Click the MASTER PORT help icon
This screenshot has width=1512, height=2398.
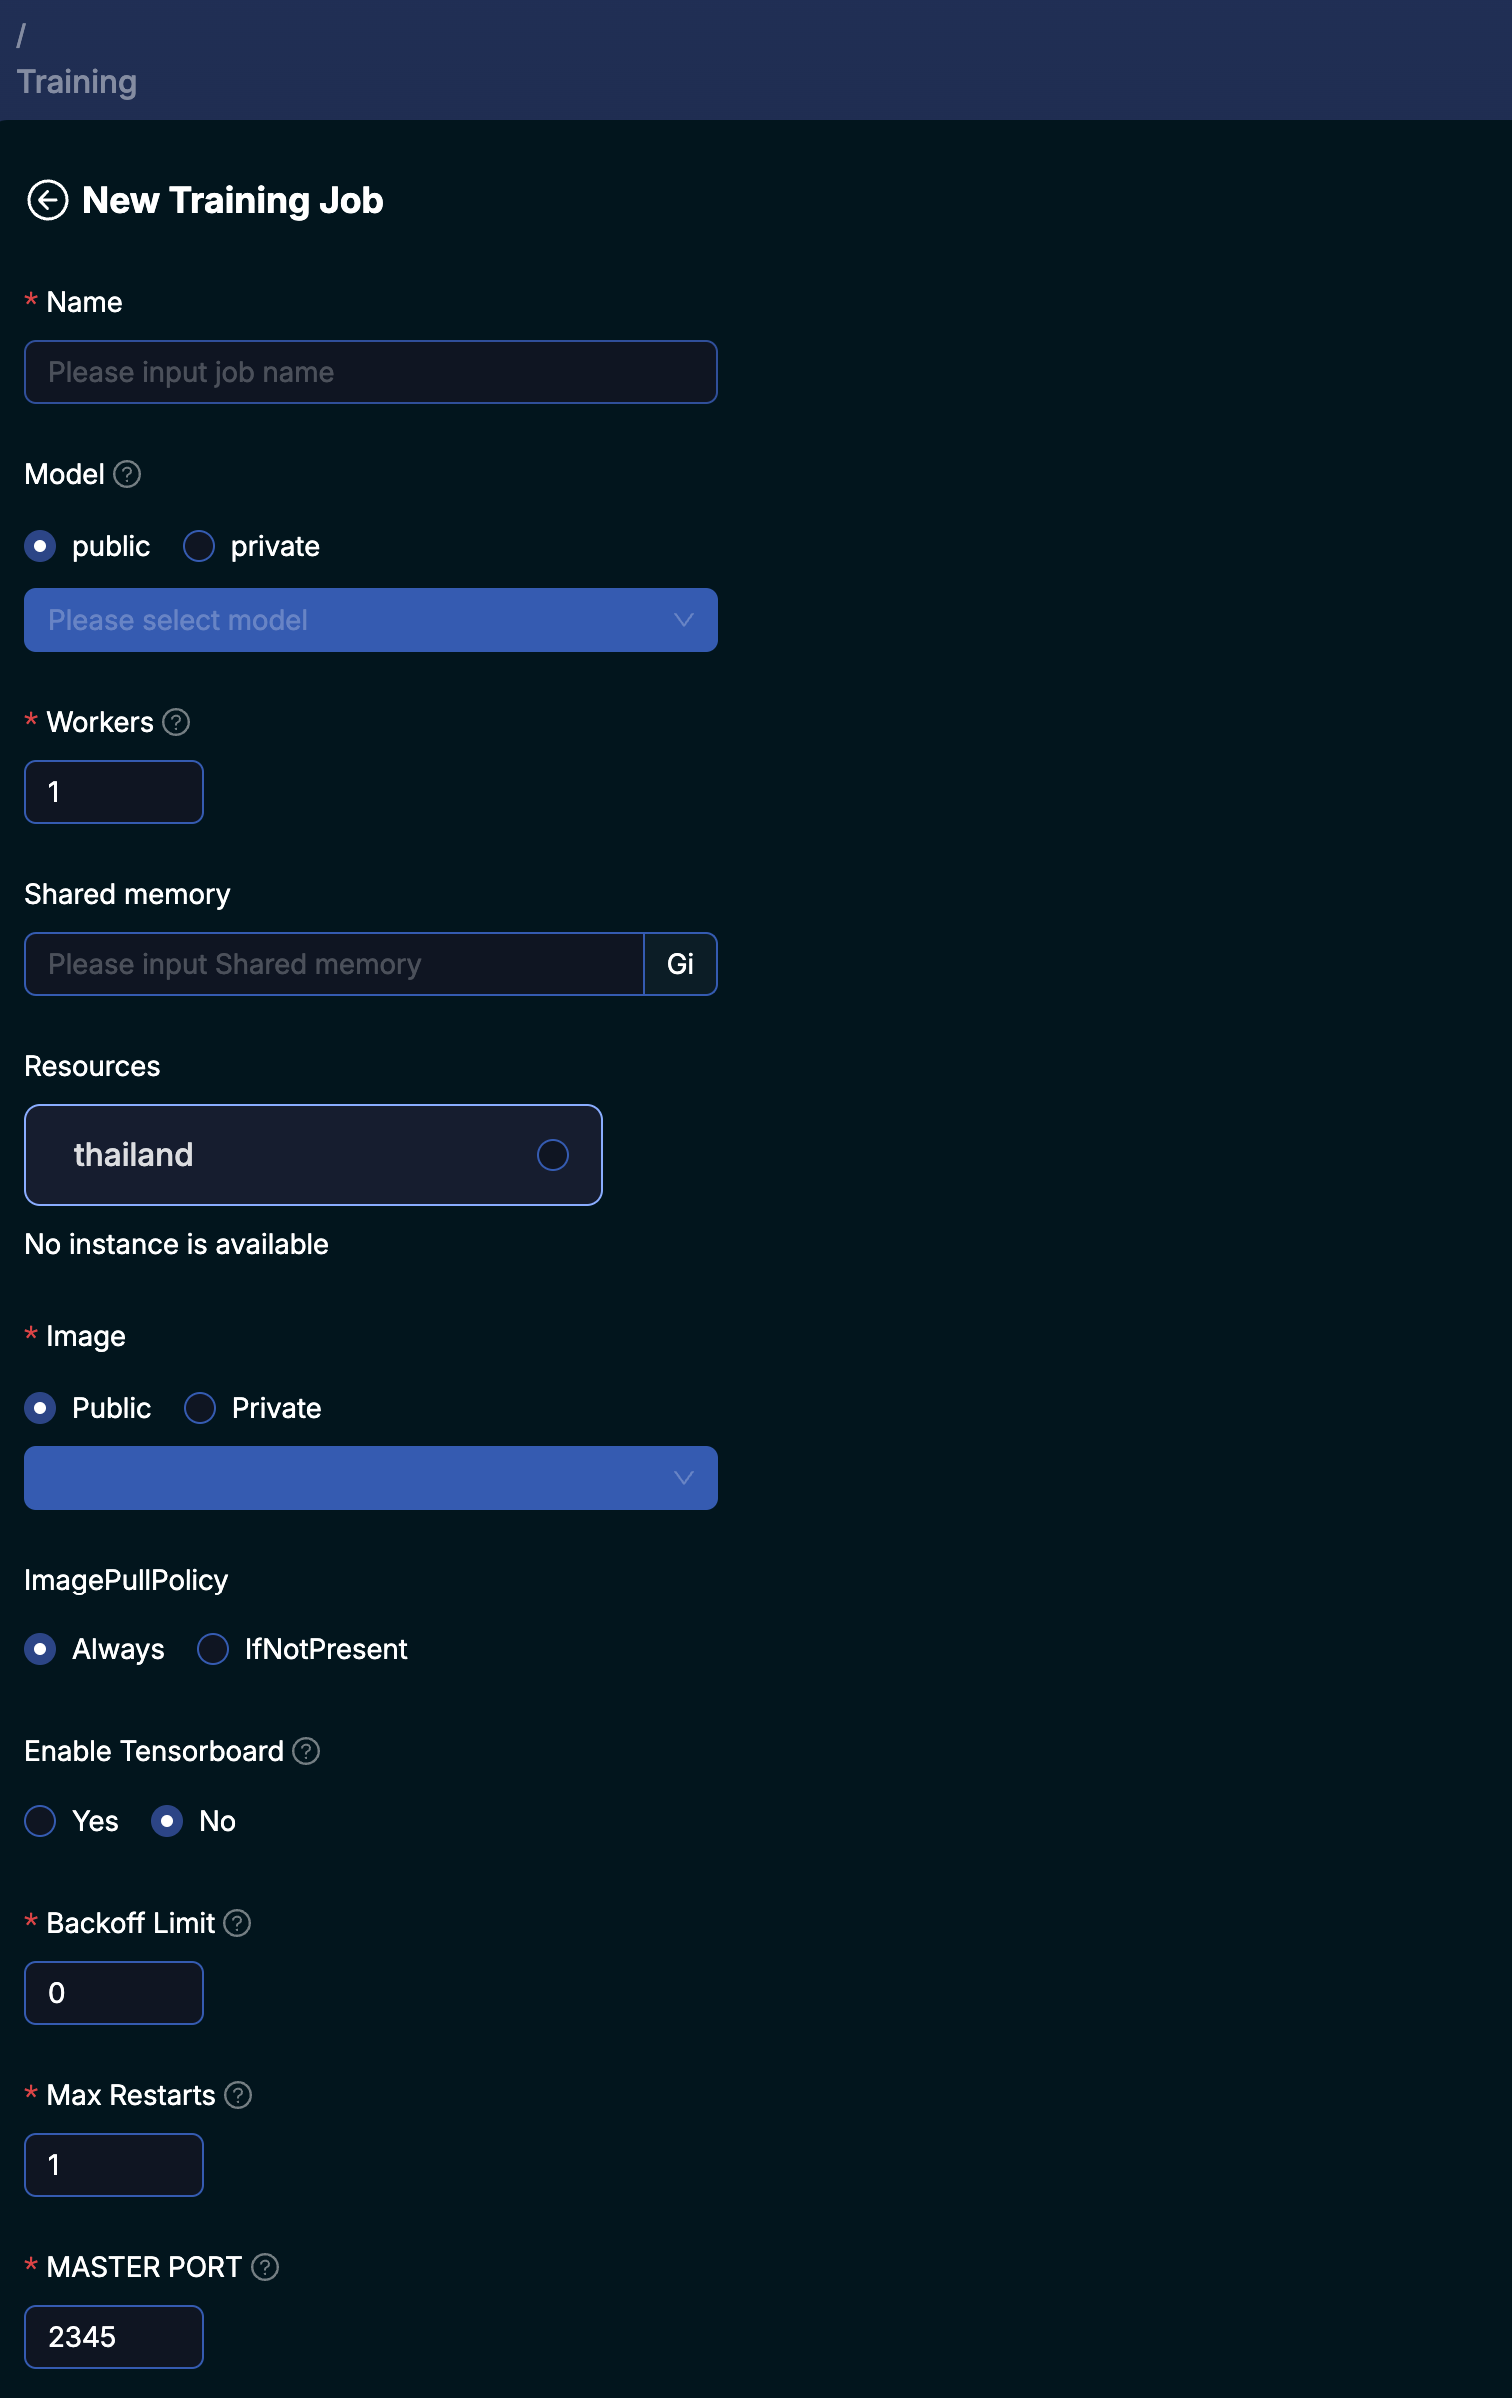(x=265, y=2267)
